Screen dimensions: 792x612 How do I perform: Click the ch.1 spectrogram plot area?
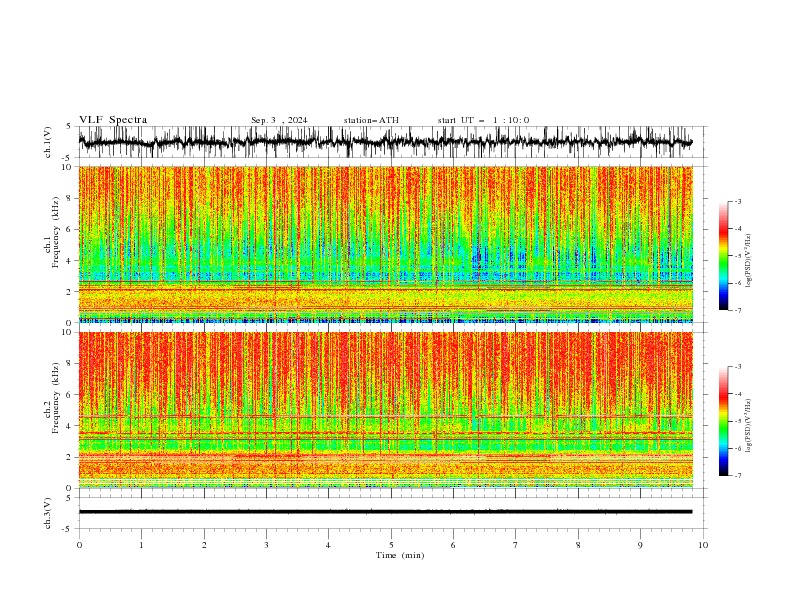point(385,244)
